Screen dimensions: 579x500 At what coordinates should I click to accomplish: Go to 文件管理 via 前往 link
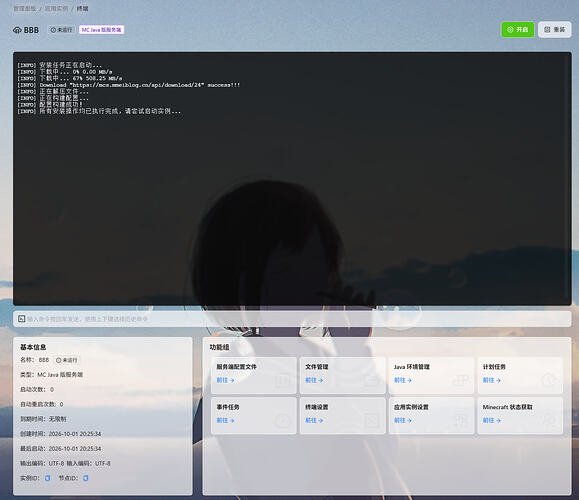pyautogui.click(x=314, y=380)
